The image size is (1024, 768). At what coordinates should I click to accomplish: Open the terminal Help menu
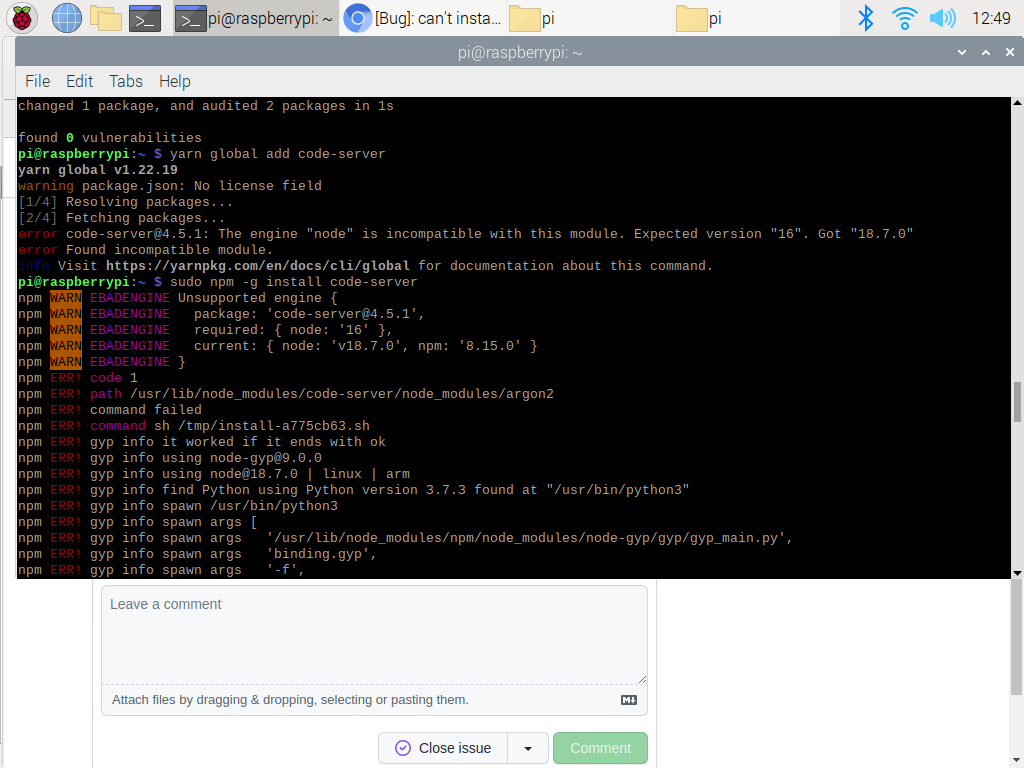point(174,81)
